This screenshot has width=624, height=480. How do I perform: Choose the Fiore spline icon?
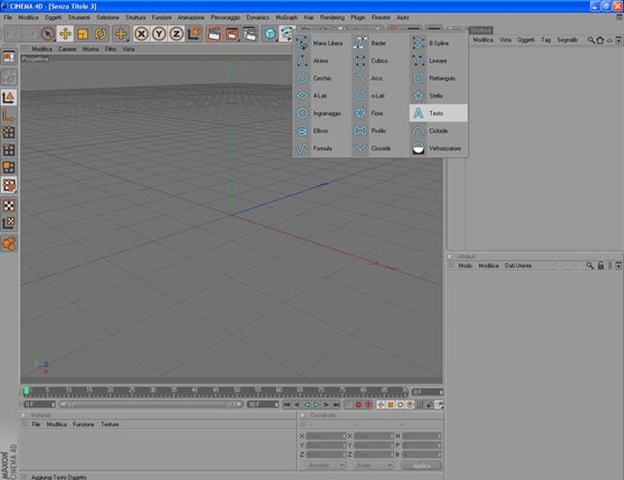click(360, 113)
